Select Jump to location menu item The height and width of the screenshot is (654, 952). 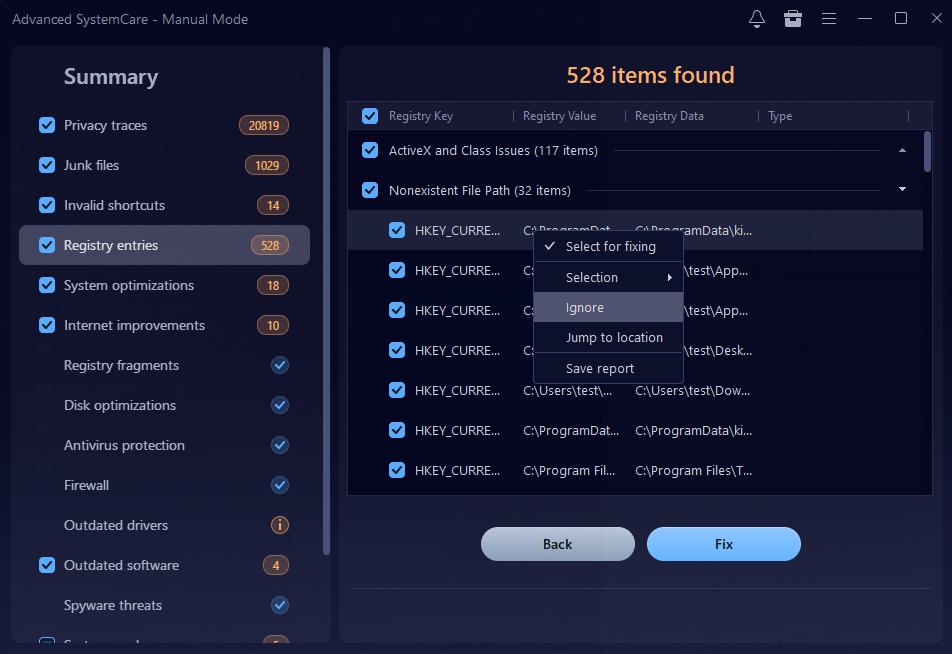(613, 337)
